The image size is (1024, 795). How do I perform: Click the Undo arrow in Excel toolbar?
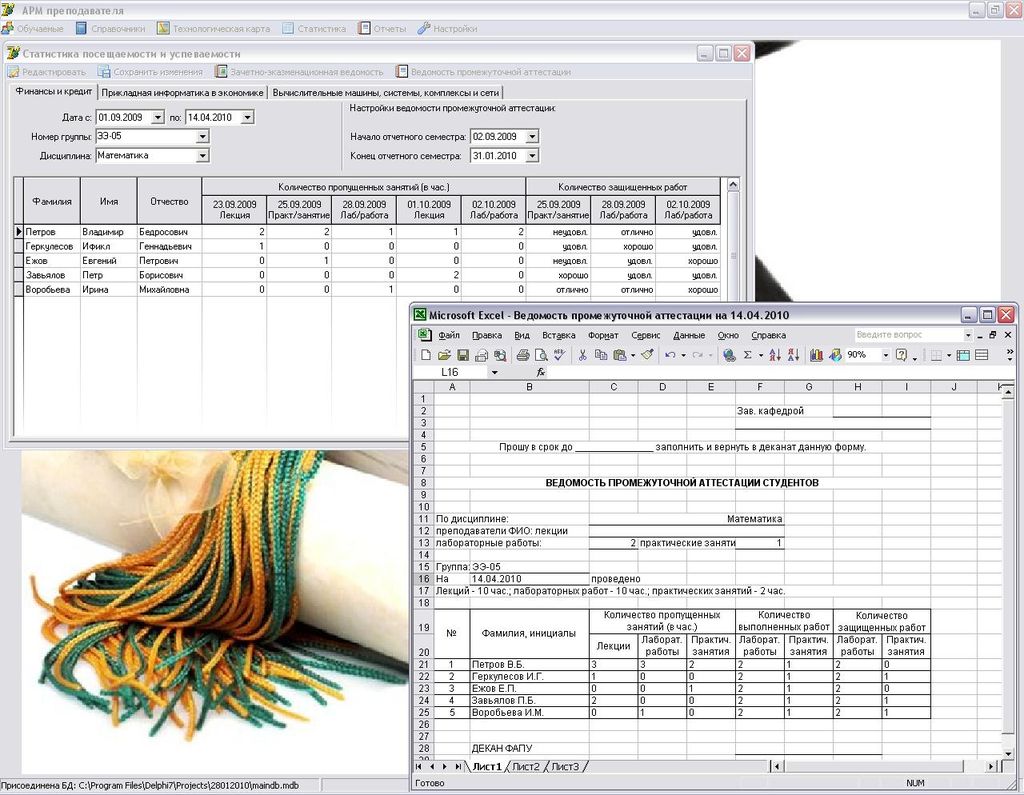coord(670,355)
